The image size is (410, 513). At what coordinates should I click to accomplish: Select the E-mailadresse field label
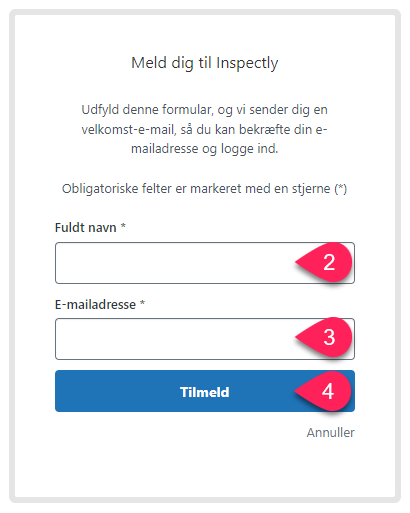coord(95,304)
